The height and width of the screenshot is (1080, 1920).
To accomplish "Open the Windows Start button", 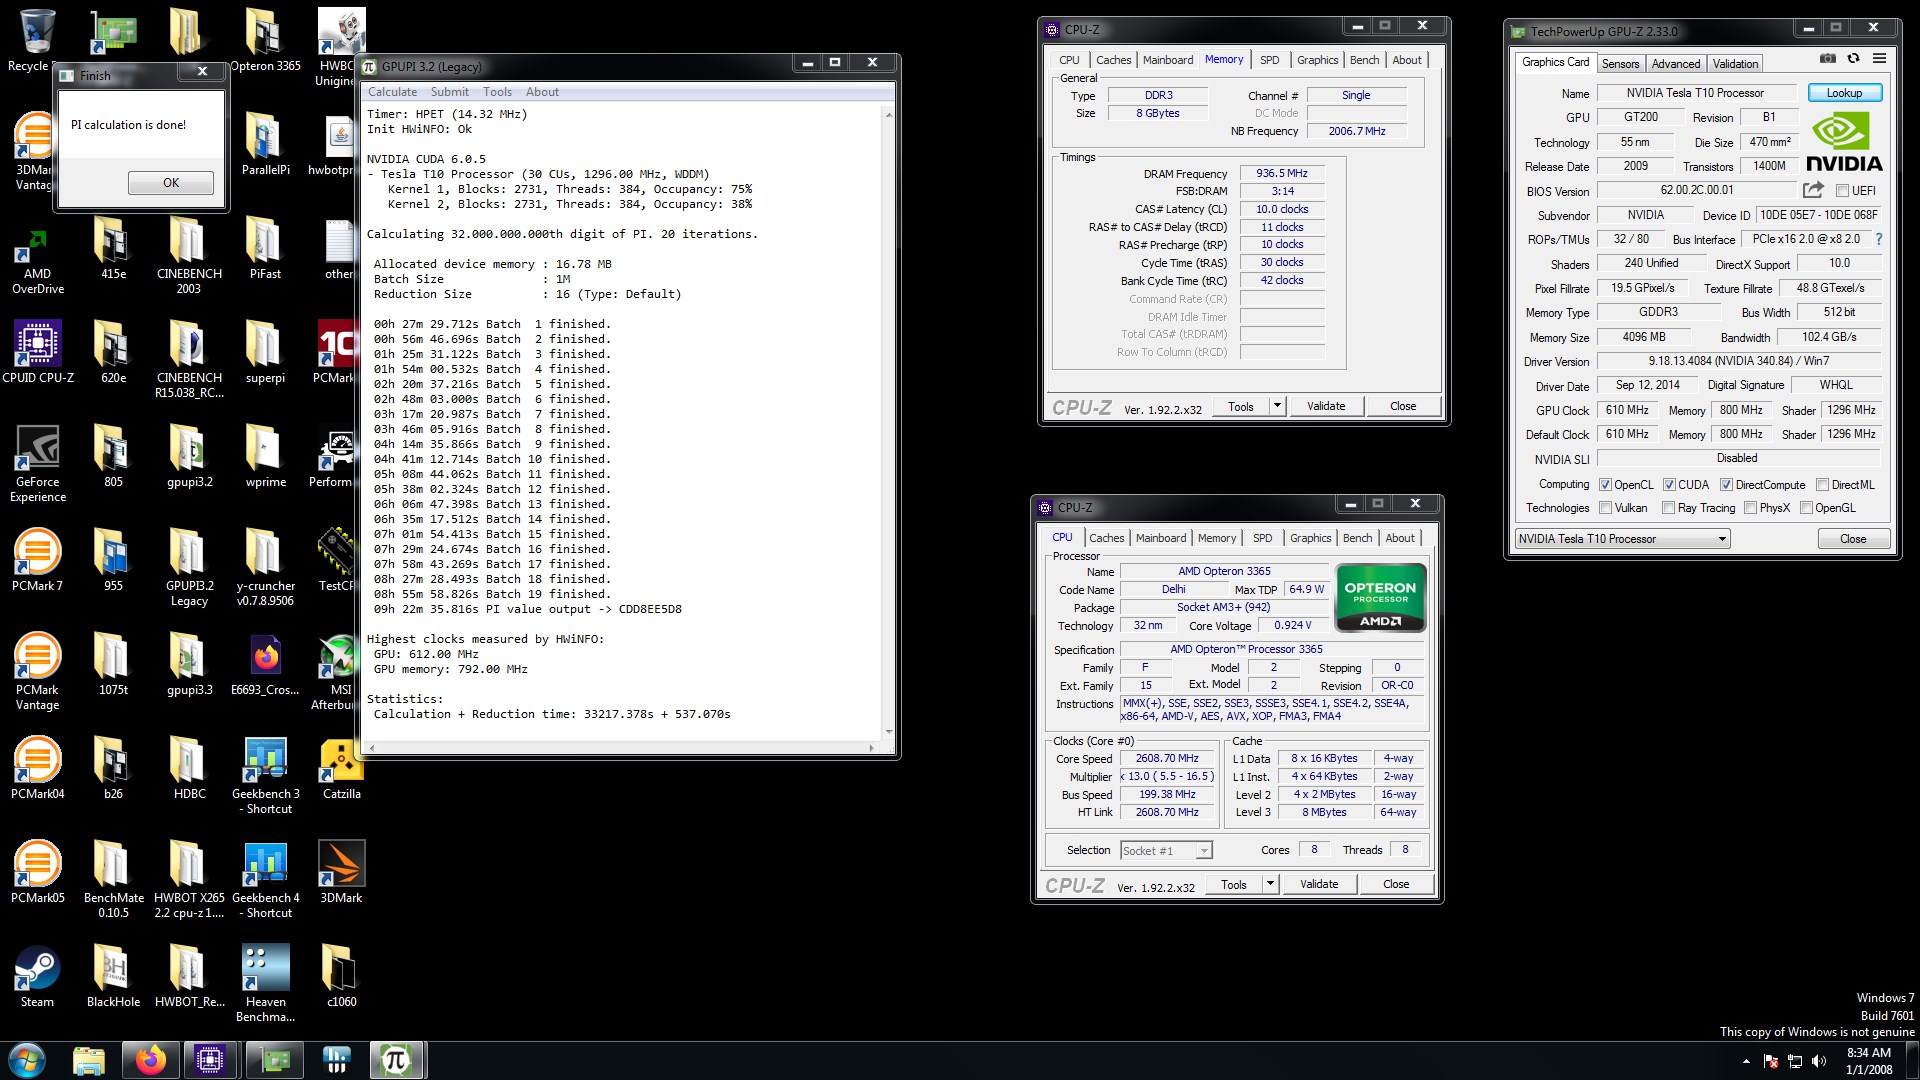I will (x=27, y=1060).
